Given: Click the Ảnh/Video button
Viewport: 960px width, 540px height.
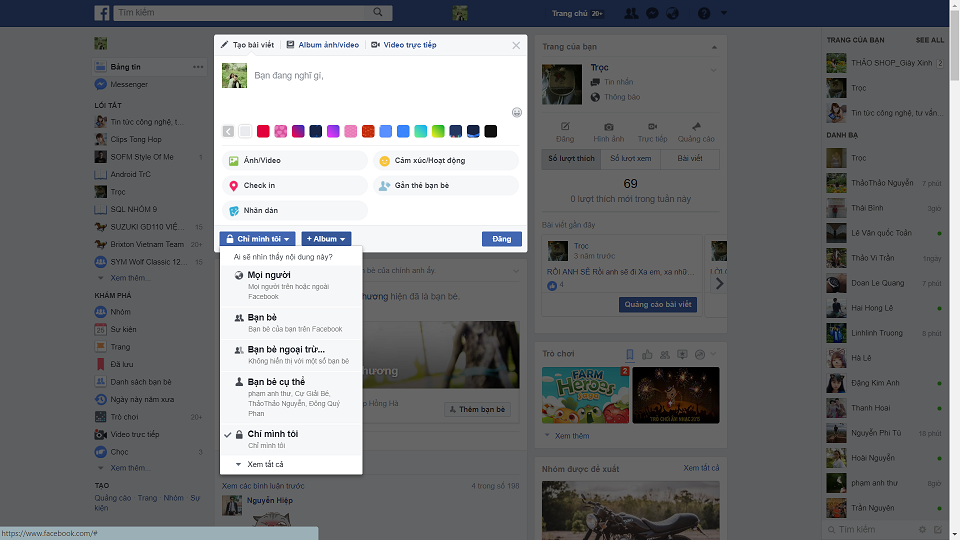Looking at the screenshot, I should [295, 160].
